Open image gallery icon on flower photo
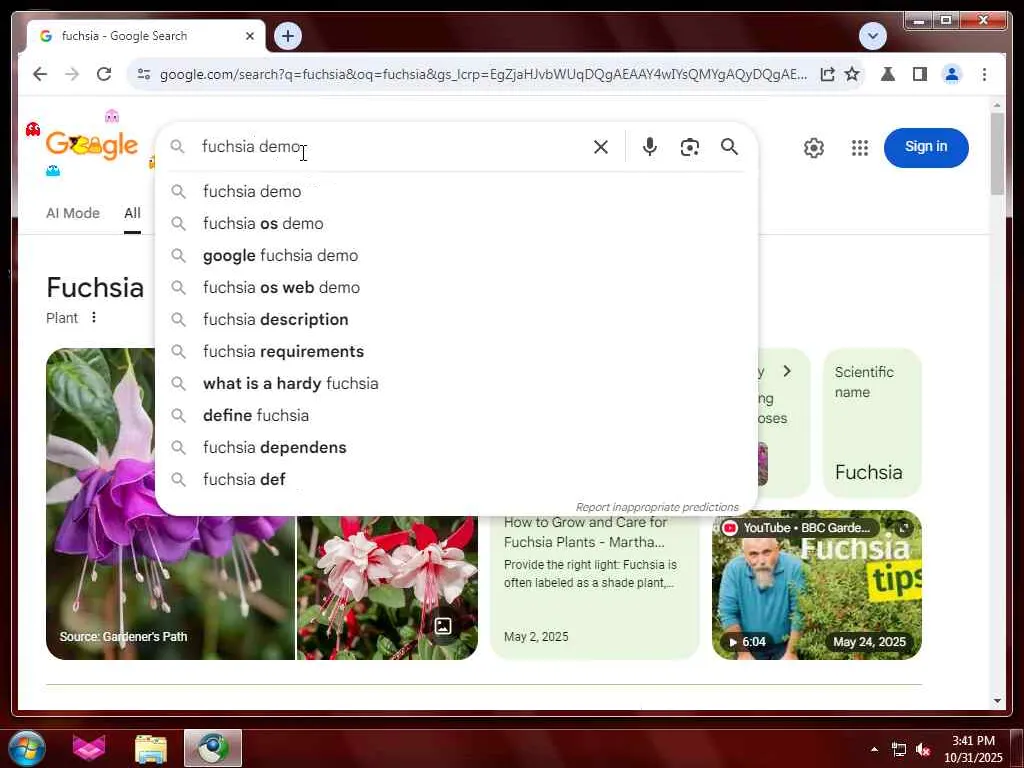The image size is (1024, 768). [x=443, y=626]
